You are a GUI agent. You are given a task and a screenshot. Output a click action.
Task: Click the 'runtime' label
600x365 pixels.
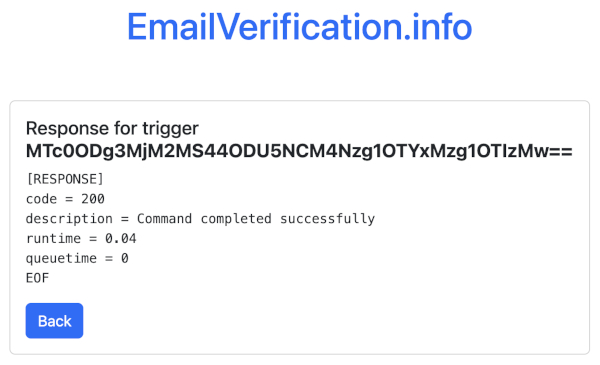pos(54,239)
